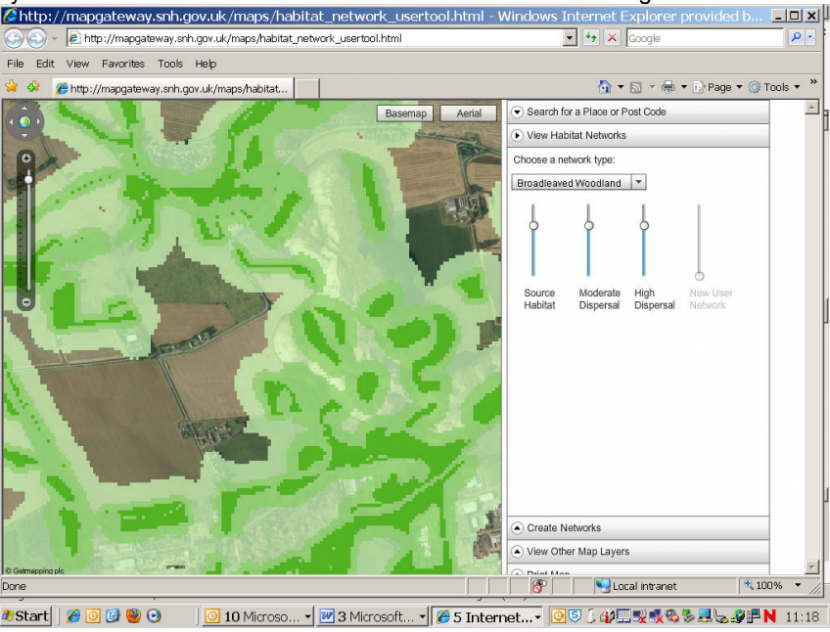Click the Home icon in command bar
830x632 pixels.
click(605, 86)
